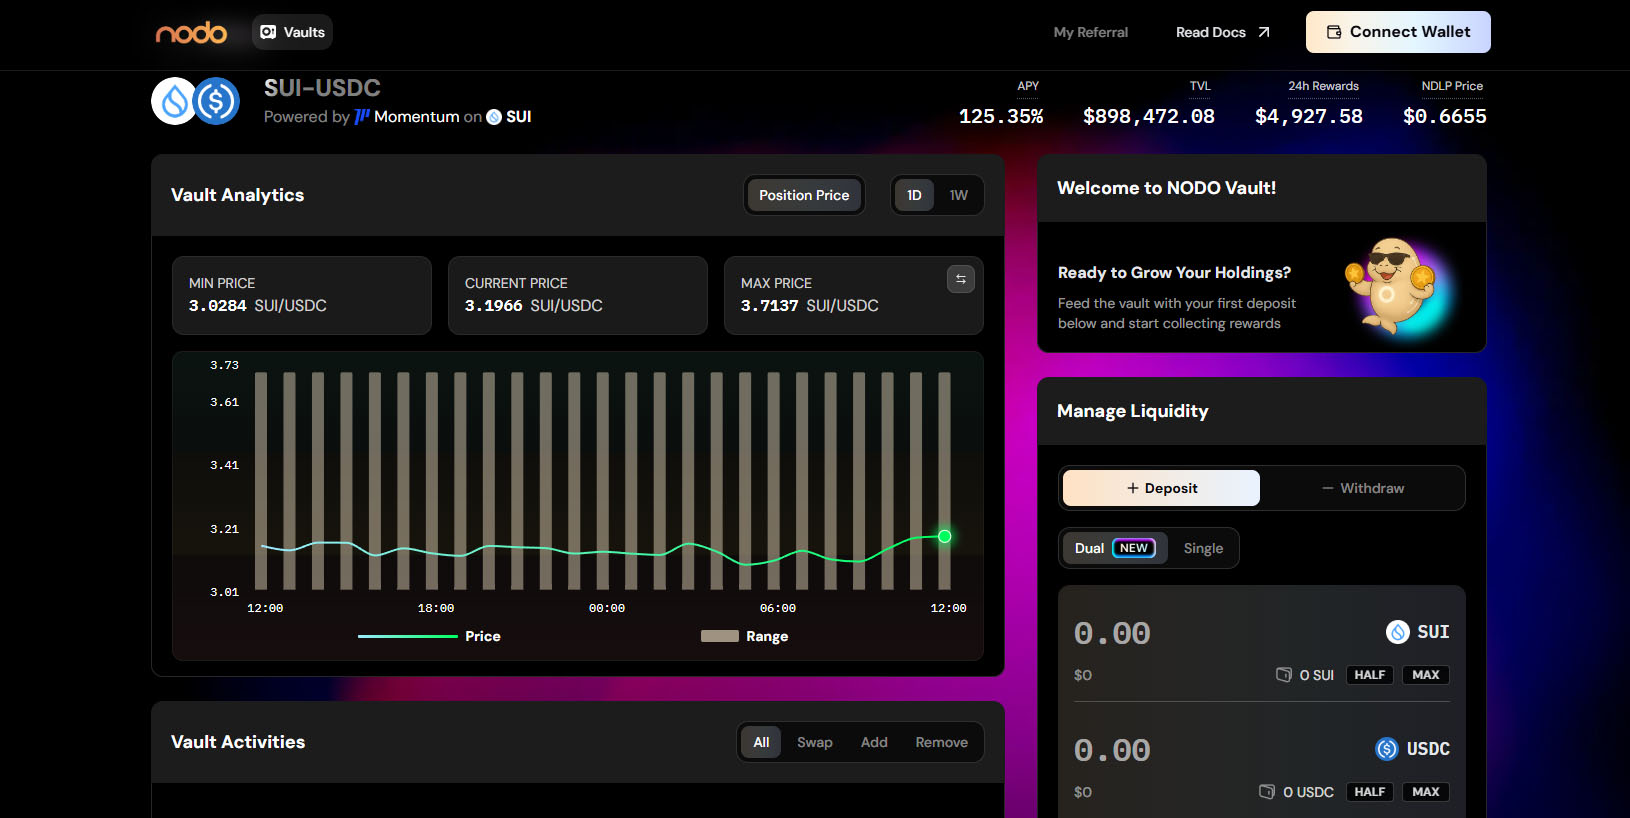Click the wallet icon beside 0 SUI balance

click(x=1284, y=675)
